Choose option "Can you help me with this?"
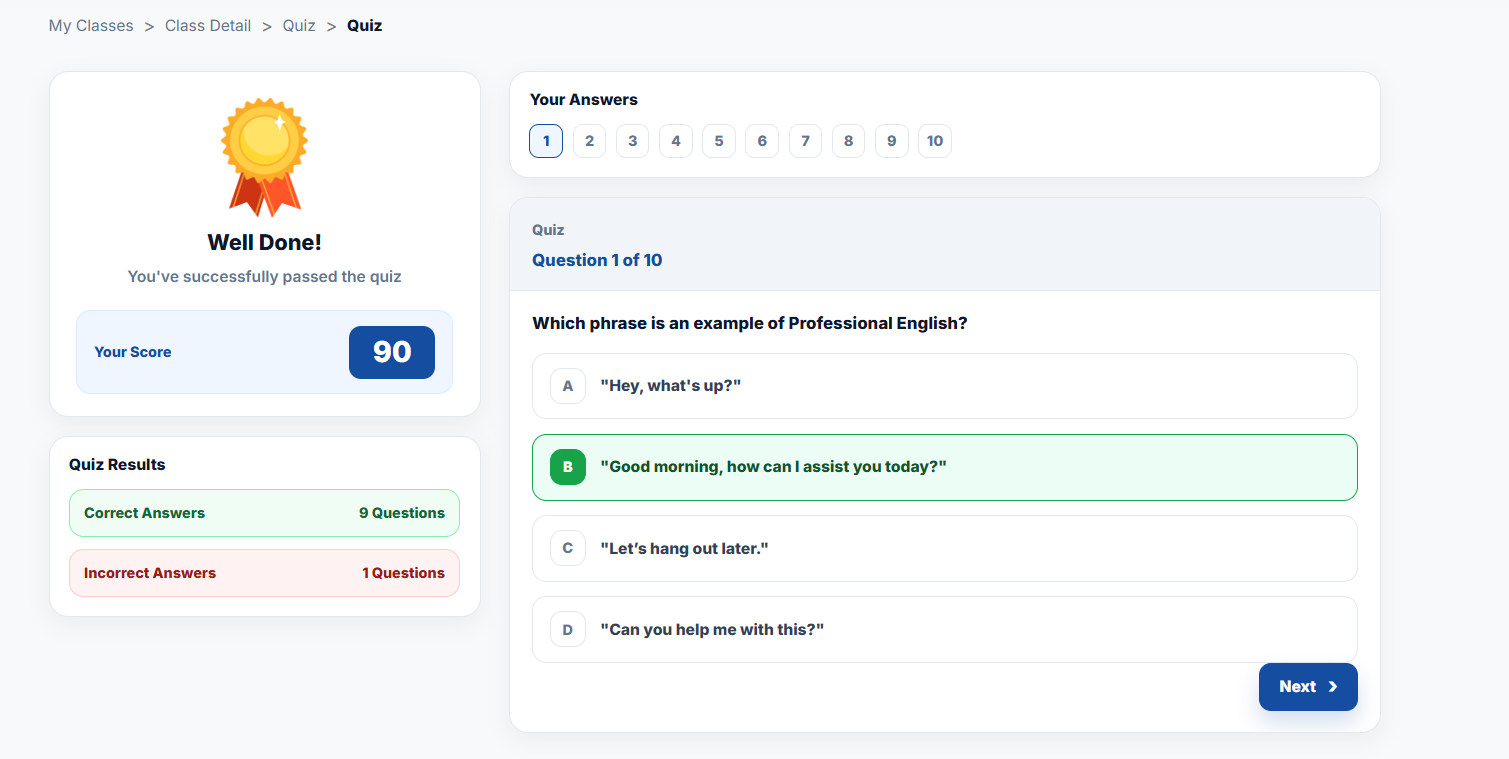The image size is (1509, 759). (x=945, y=630)
